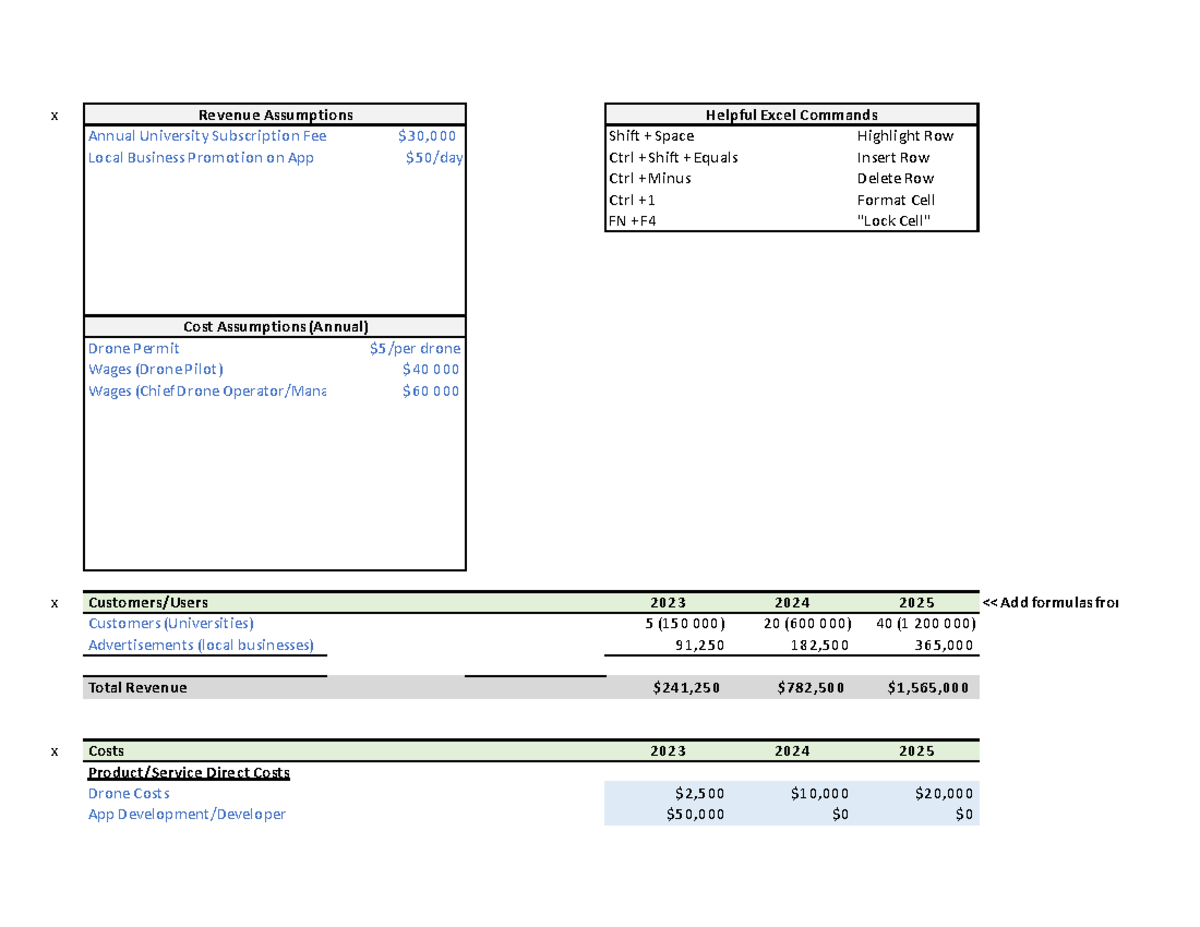Click the $1,565,000 total revenue value

(x=928, y=687)
